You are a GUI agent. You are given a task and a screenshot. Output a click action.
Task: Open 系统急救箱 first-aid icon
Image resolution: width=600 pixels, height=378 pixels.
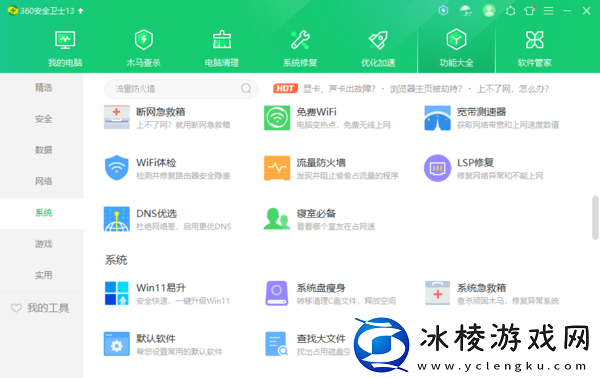pos(437,293)
